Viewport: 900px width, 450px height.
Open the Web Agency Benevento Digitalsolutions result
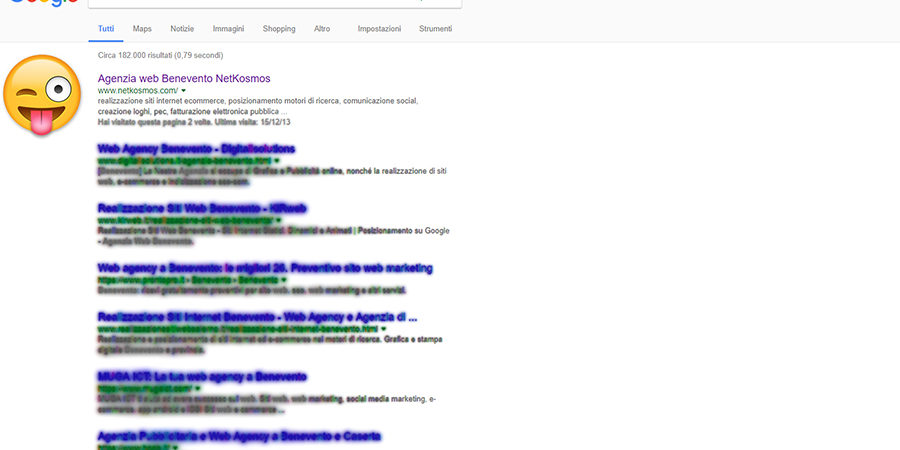tap(196, 149)
